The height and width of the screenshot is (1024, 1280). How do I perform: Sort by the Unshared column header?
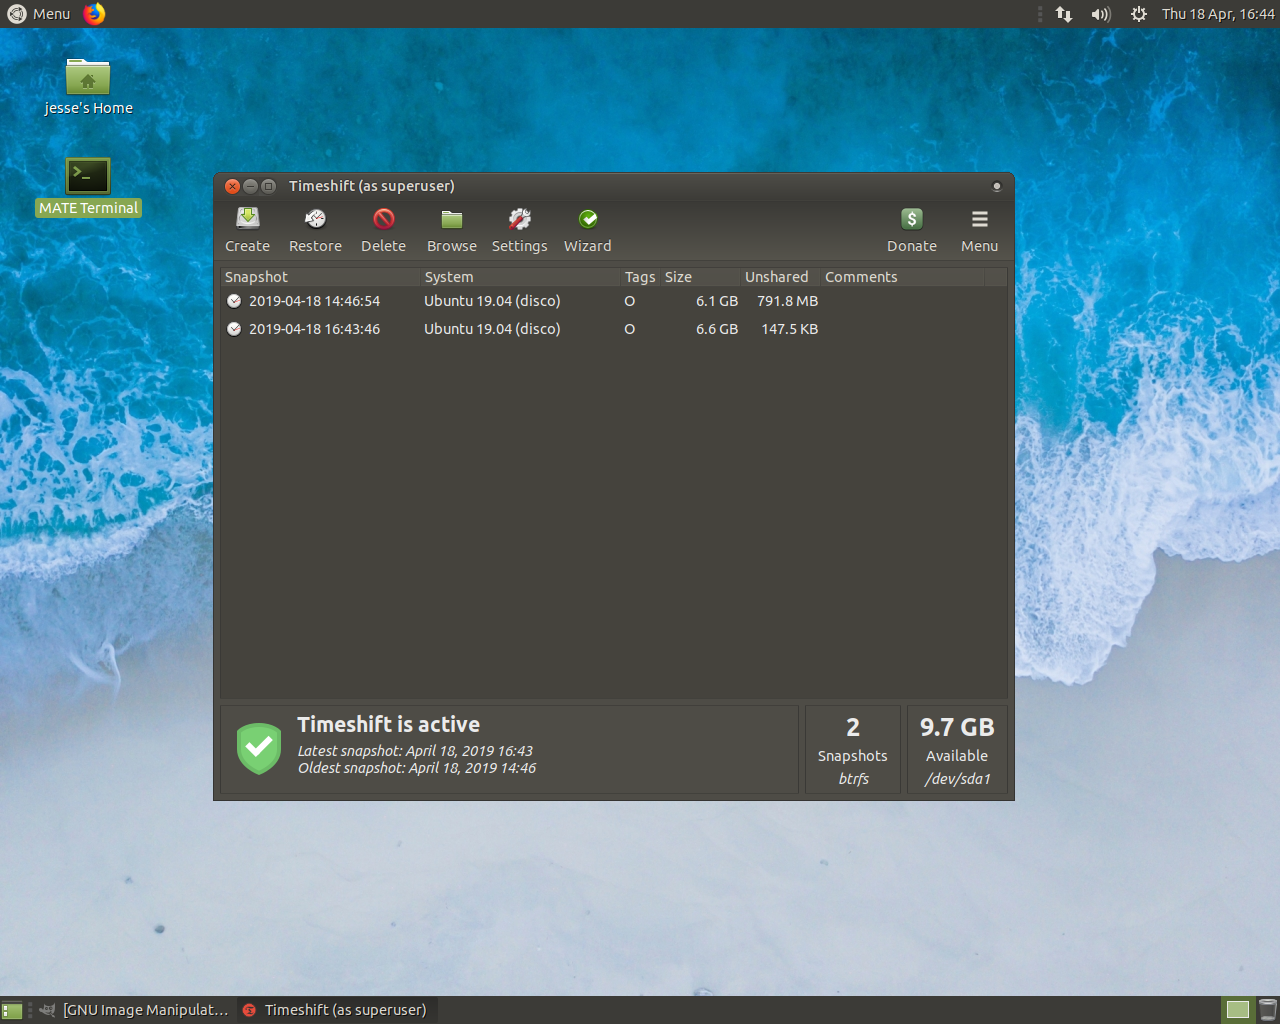[x=780, y=277]
